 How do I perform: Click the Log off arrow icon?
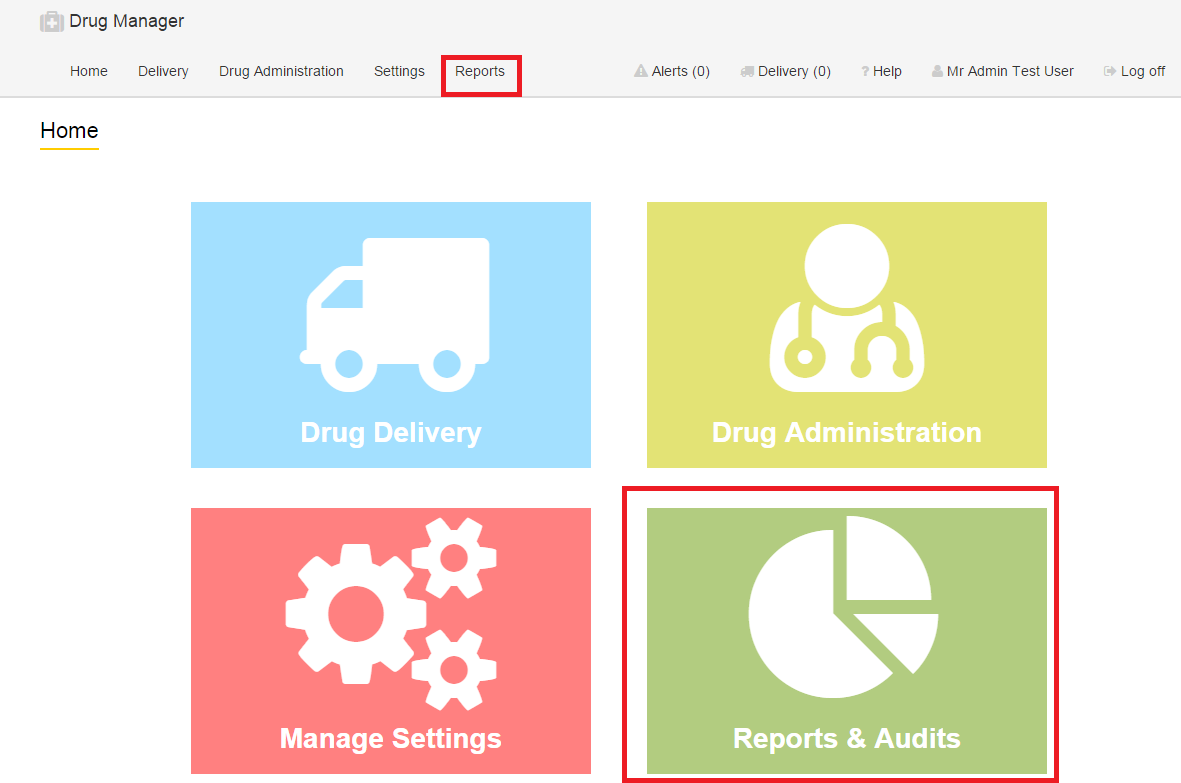1110,71
